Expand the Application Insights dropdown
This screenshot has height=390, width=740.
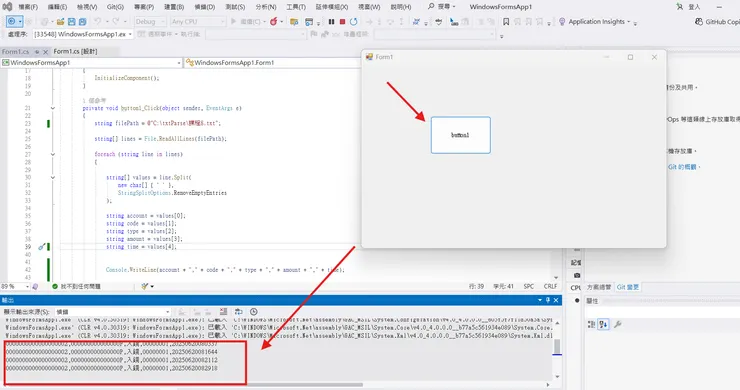pos(629,22)
